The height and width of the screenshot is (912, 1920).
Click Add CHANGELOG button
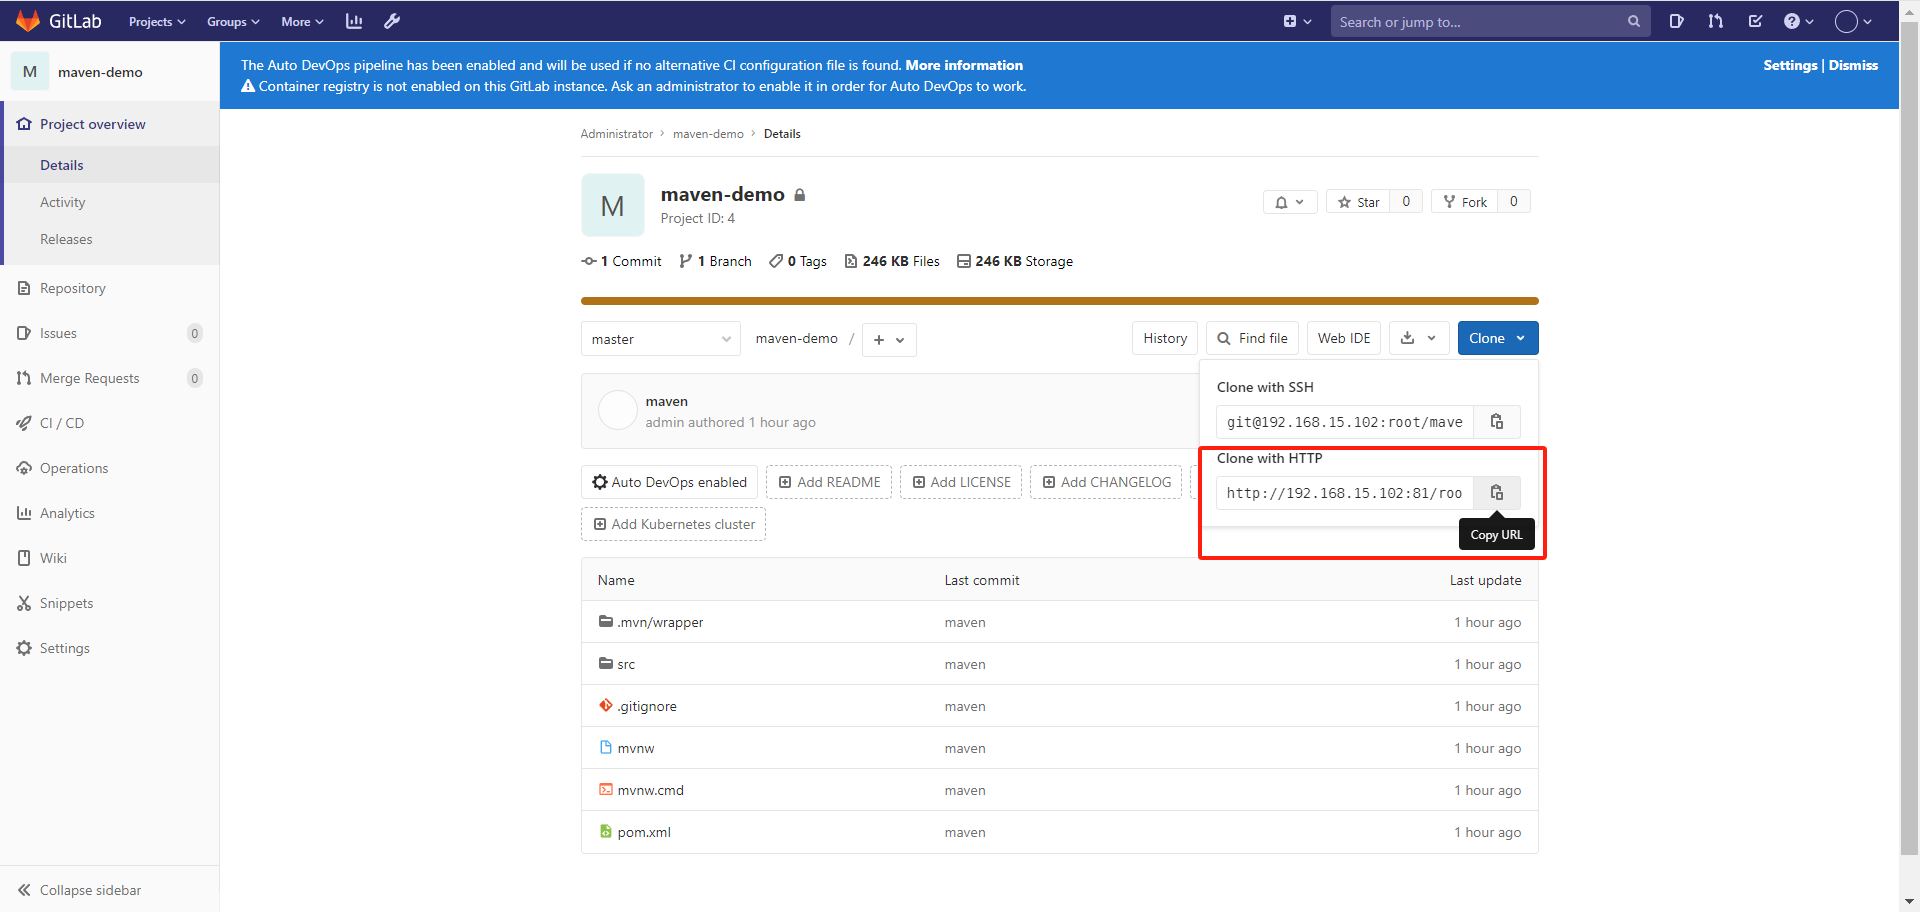click(x=1106, y=482)
